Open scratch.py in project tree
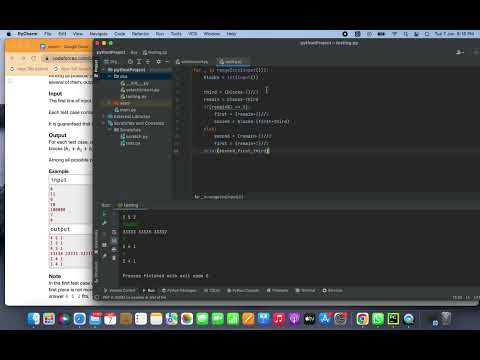Image resolution: width=480 pixels, height=360 pixels. point(134,137)
